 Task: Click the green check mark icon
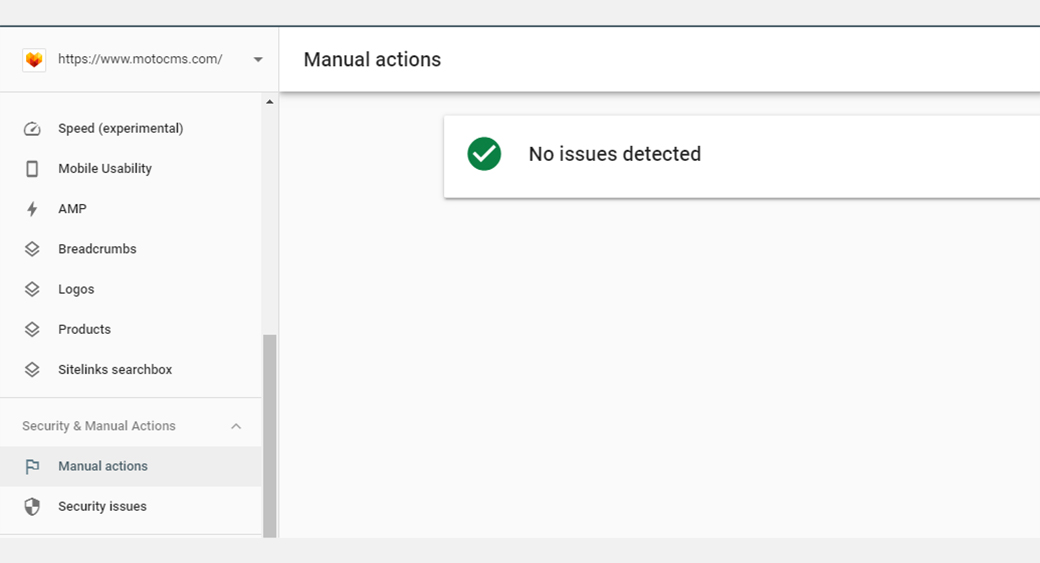point(484,154)
